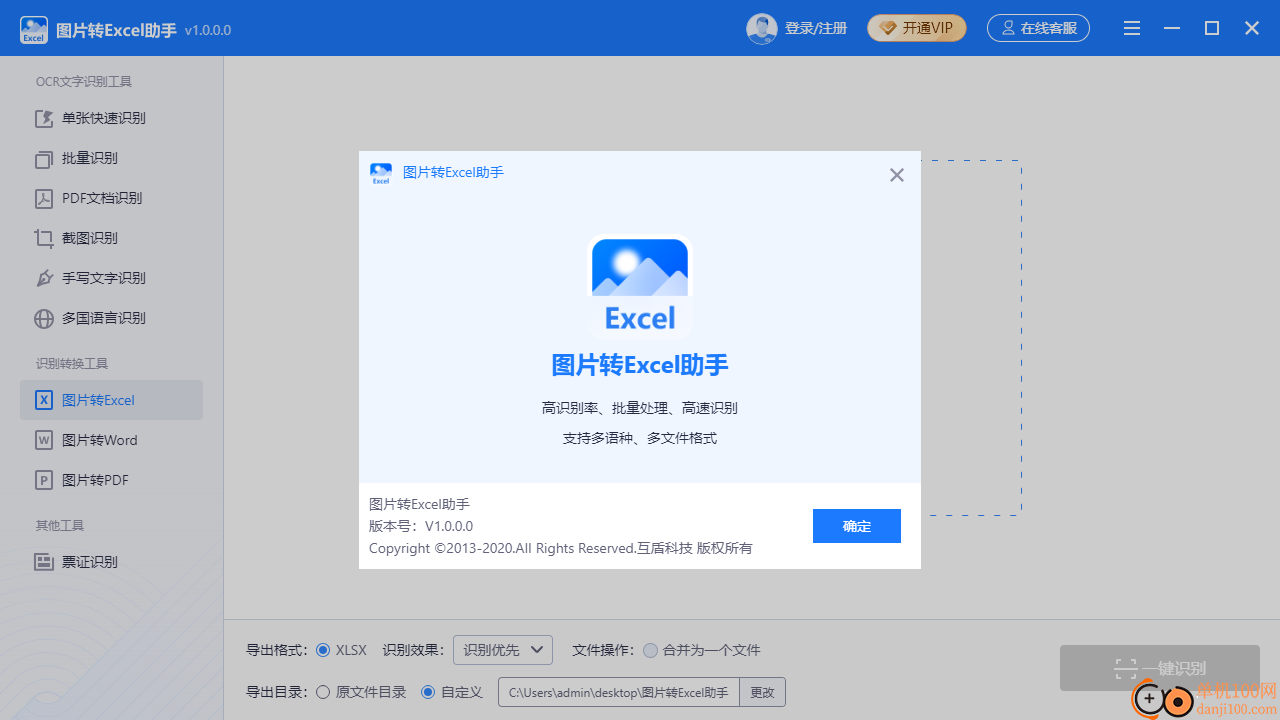This screenshot has width=1280, height=720.
Task: Click the batch recognition icon
Action: click(x=44, y=158)
